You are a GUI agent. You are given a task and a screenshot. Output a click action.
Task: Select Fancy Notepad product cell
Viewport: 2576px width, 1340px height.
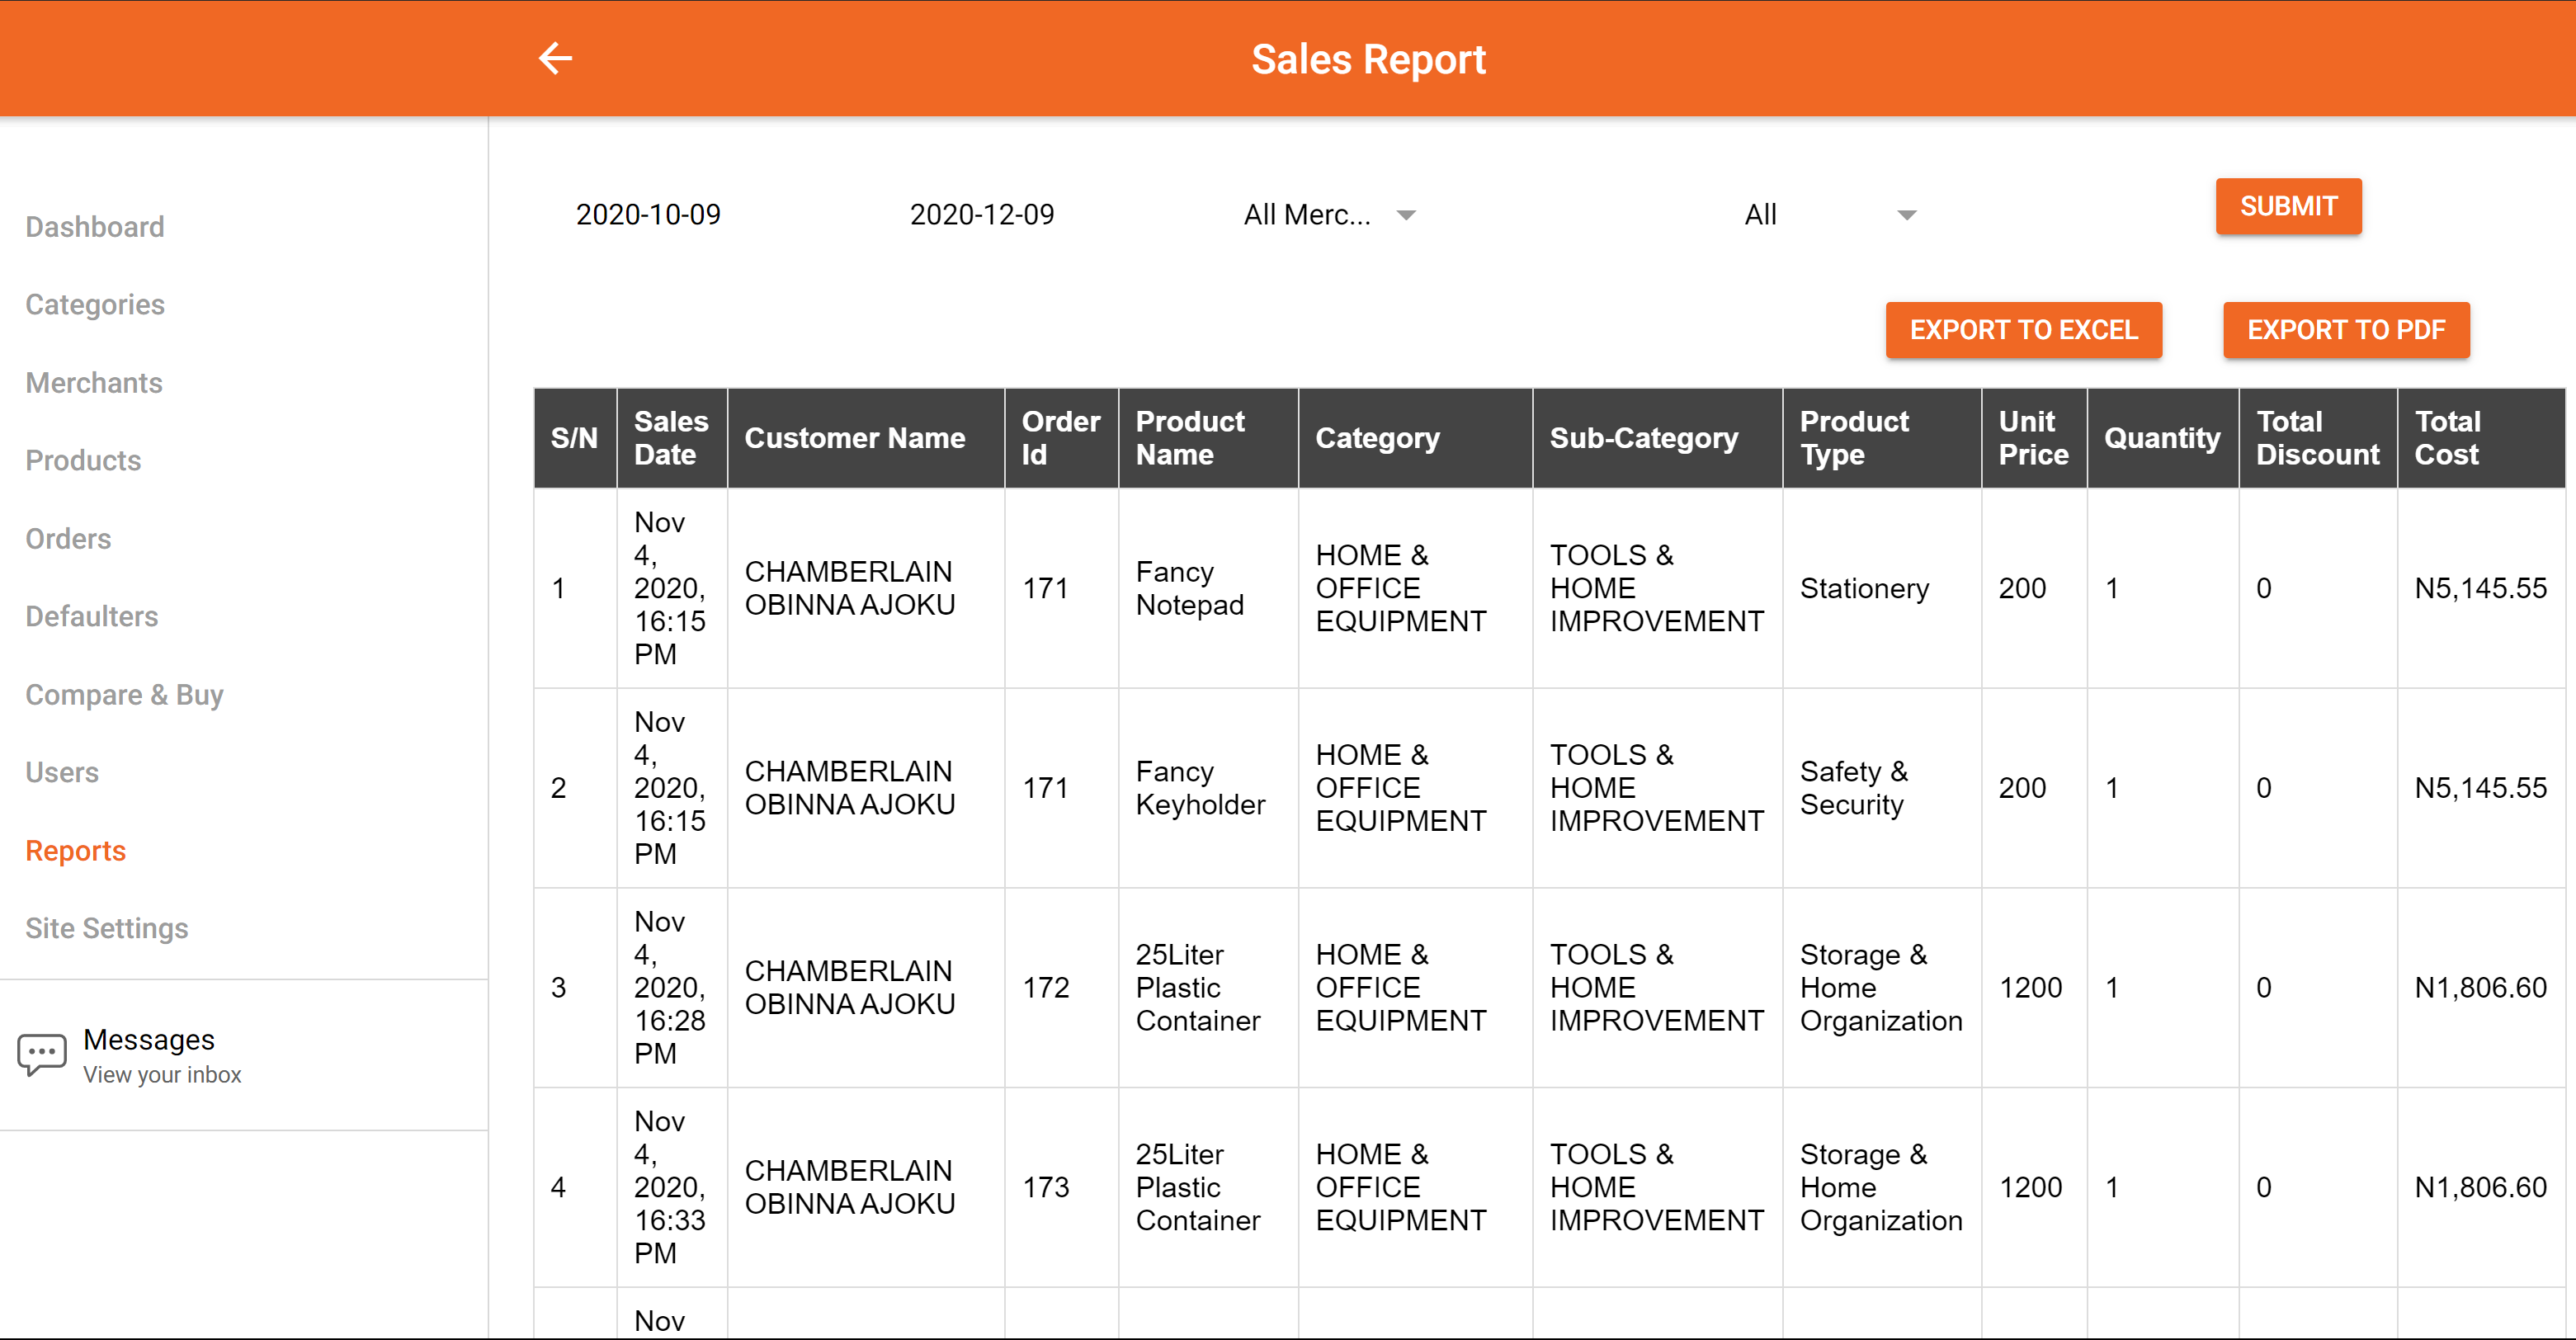pos(1208,588)
